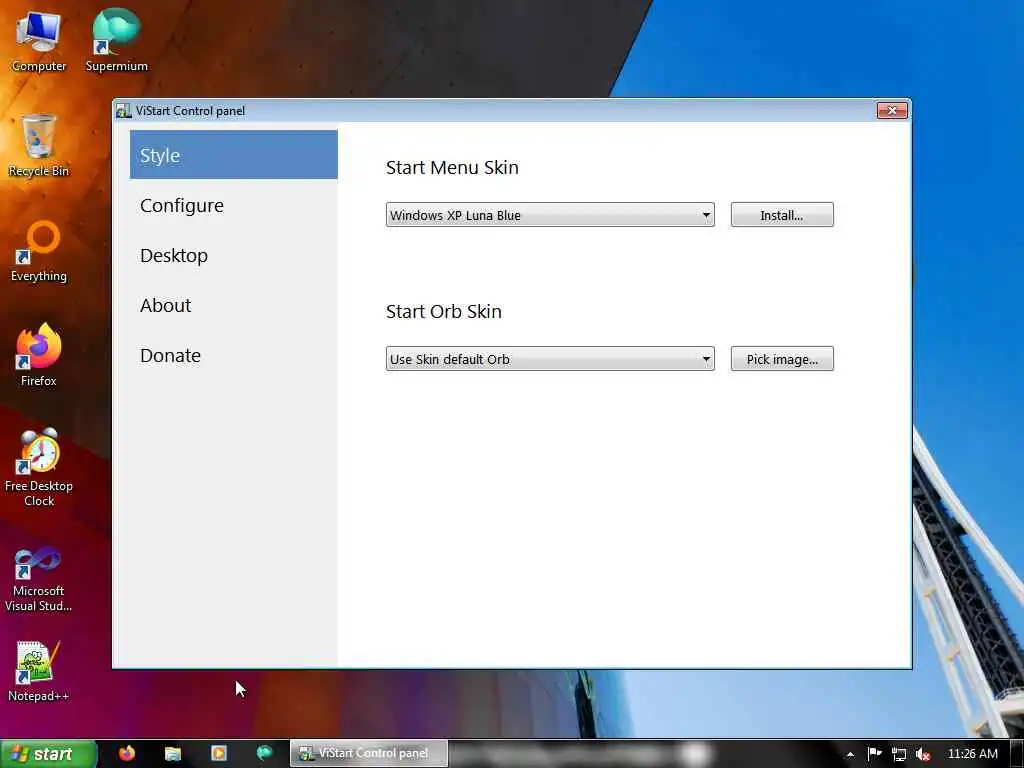Select the Free Desktop Clock shortcut
1024x768 pixels.
coord(39,468)
